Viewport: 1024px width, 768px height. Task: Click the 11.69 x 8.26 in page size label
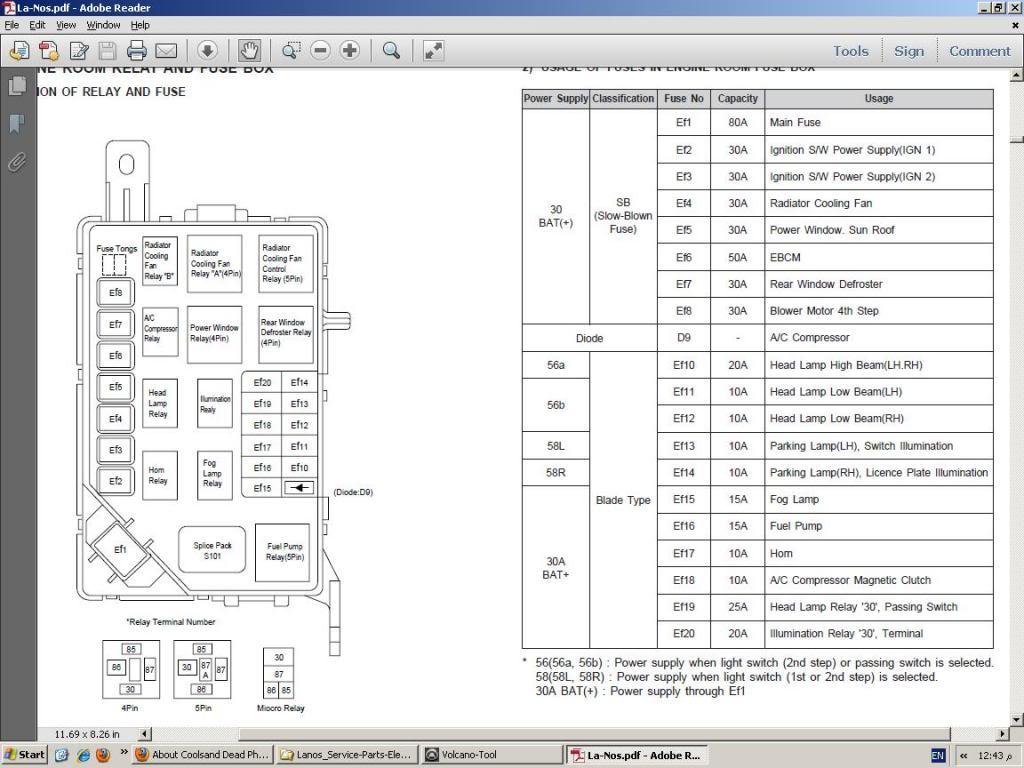(x=87, y=734)
